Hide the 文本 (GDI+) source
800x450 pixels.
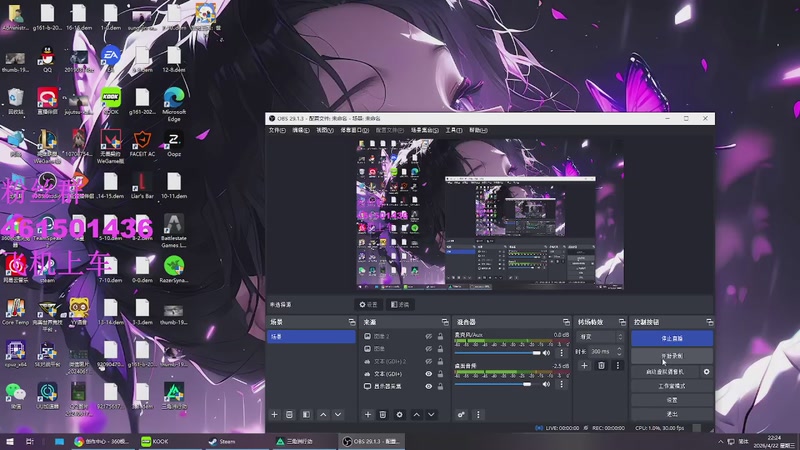(x=429, y=374)
